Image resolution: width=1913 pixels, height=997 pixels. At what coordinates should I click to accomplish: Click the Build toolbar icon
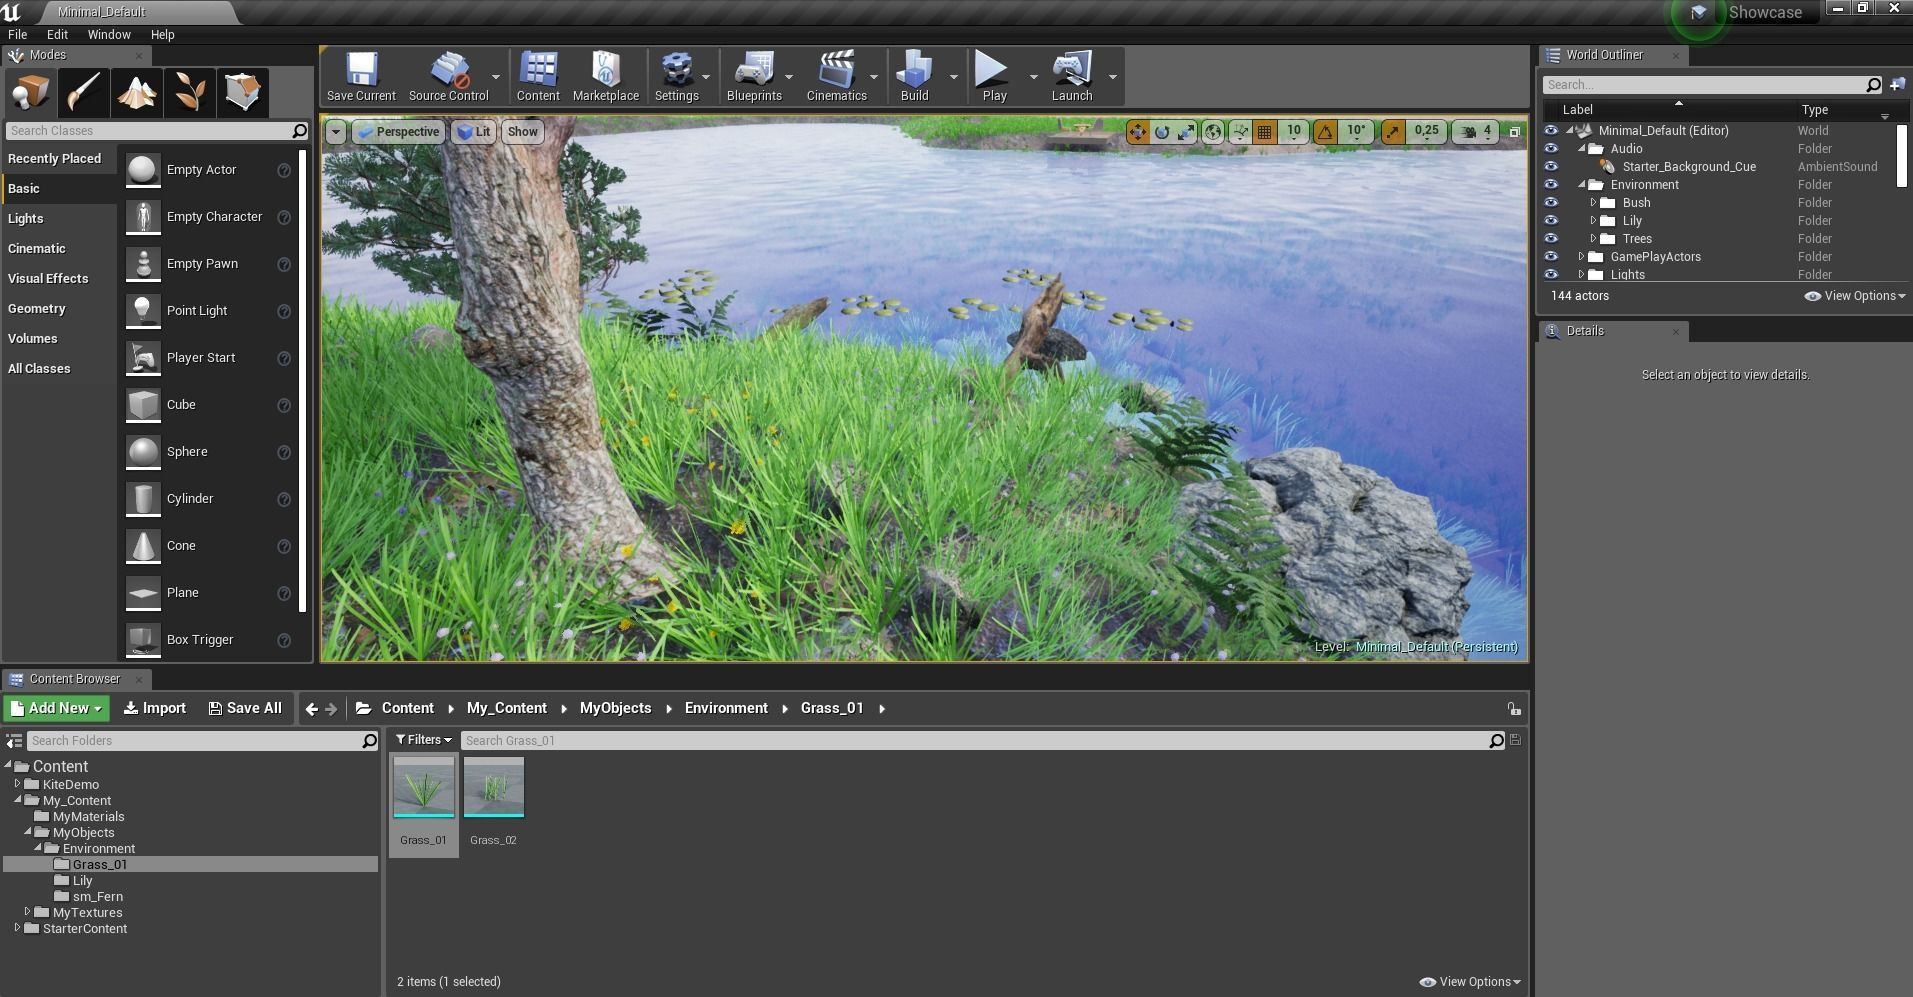tap(915, 76)
